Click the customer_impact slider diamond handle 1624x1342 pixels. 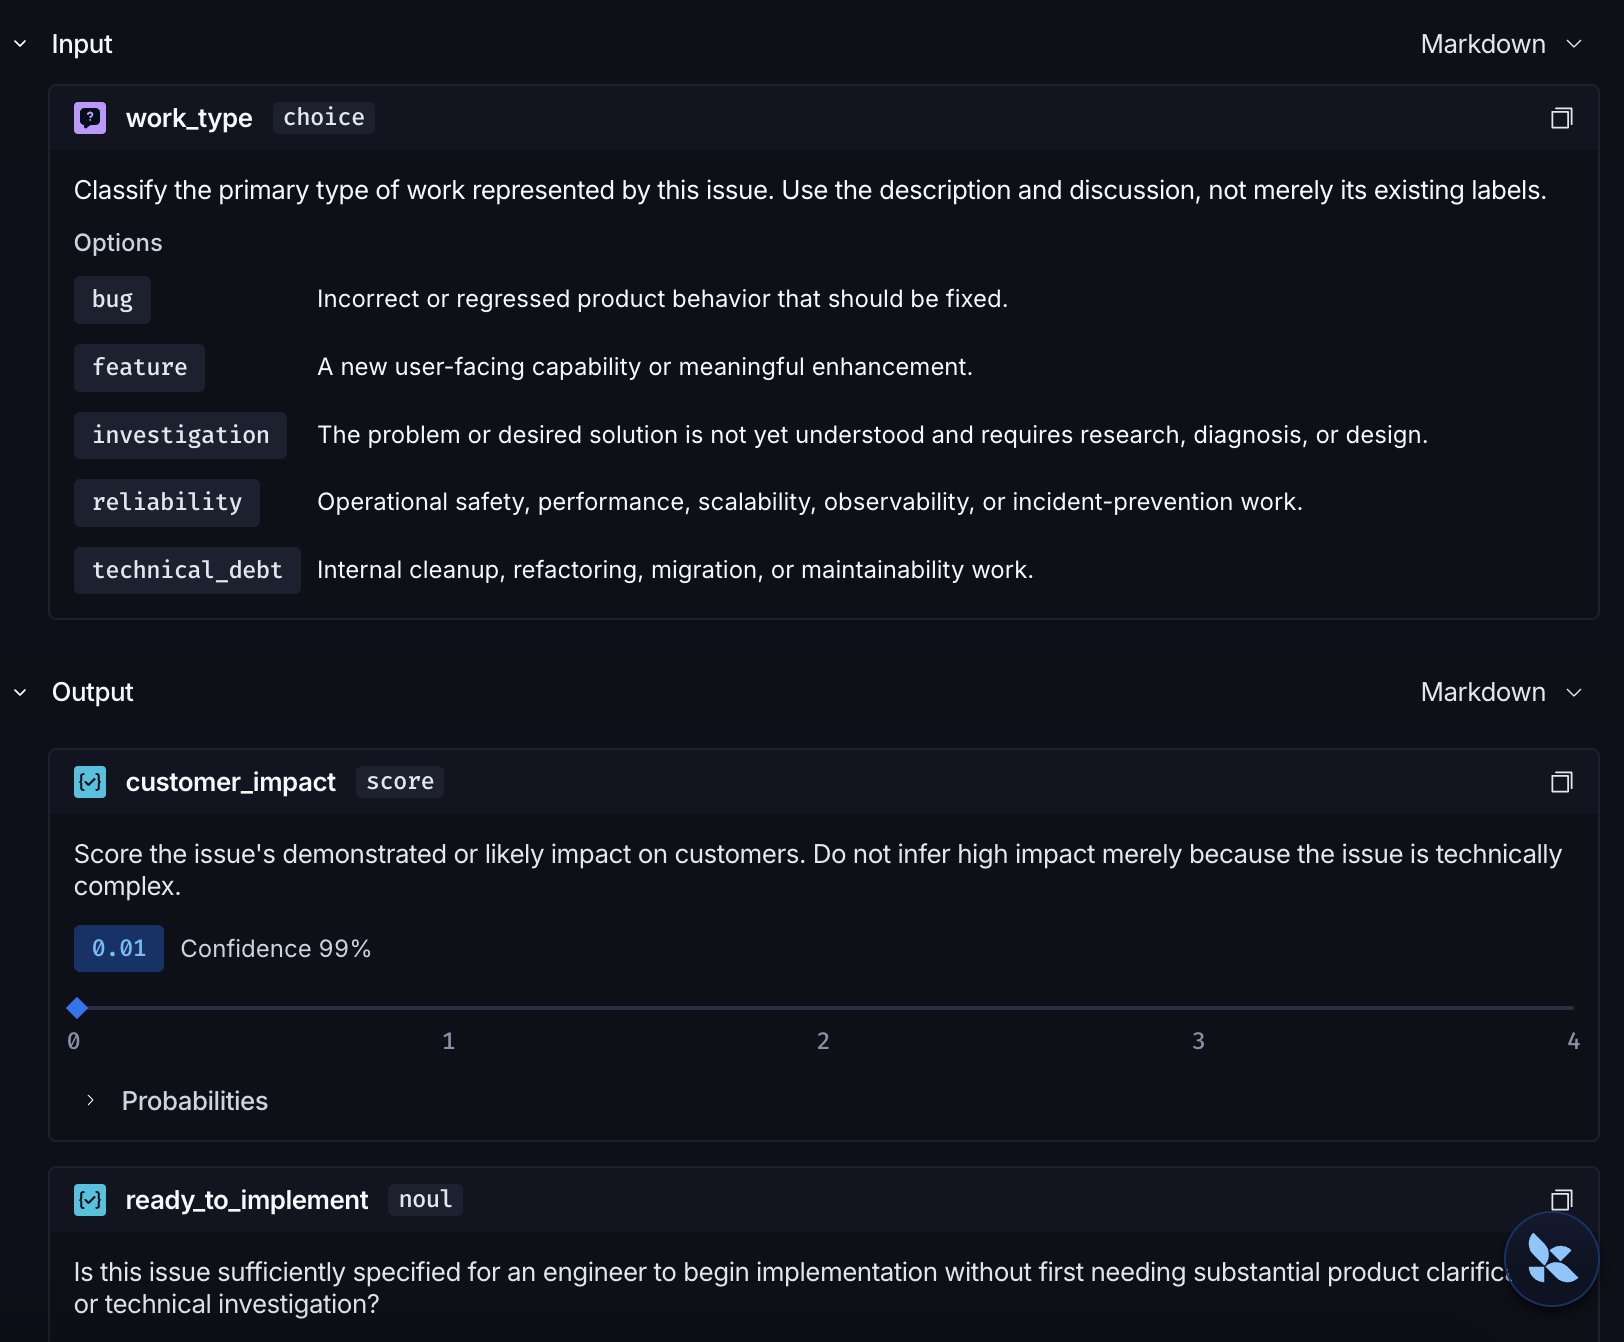(77, 1008)
